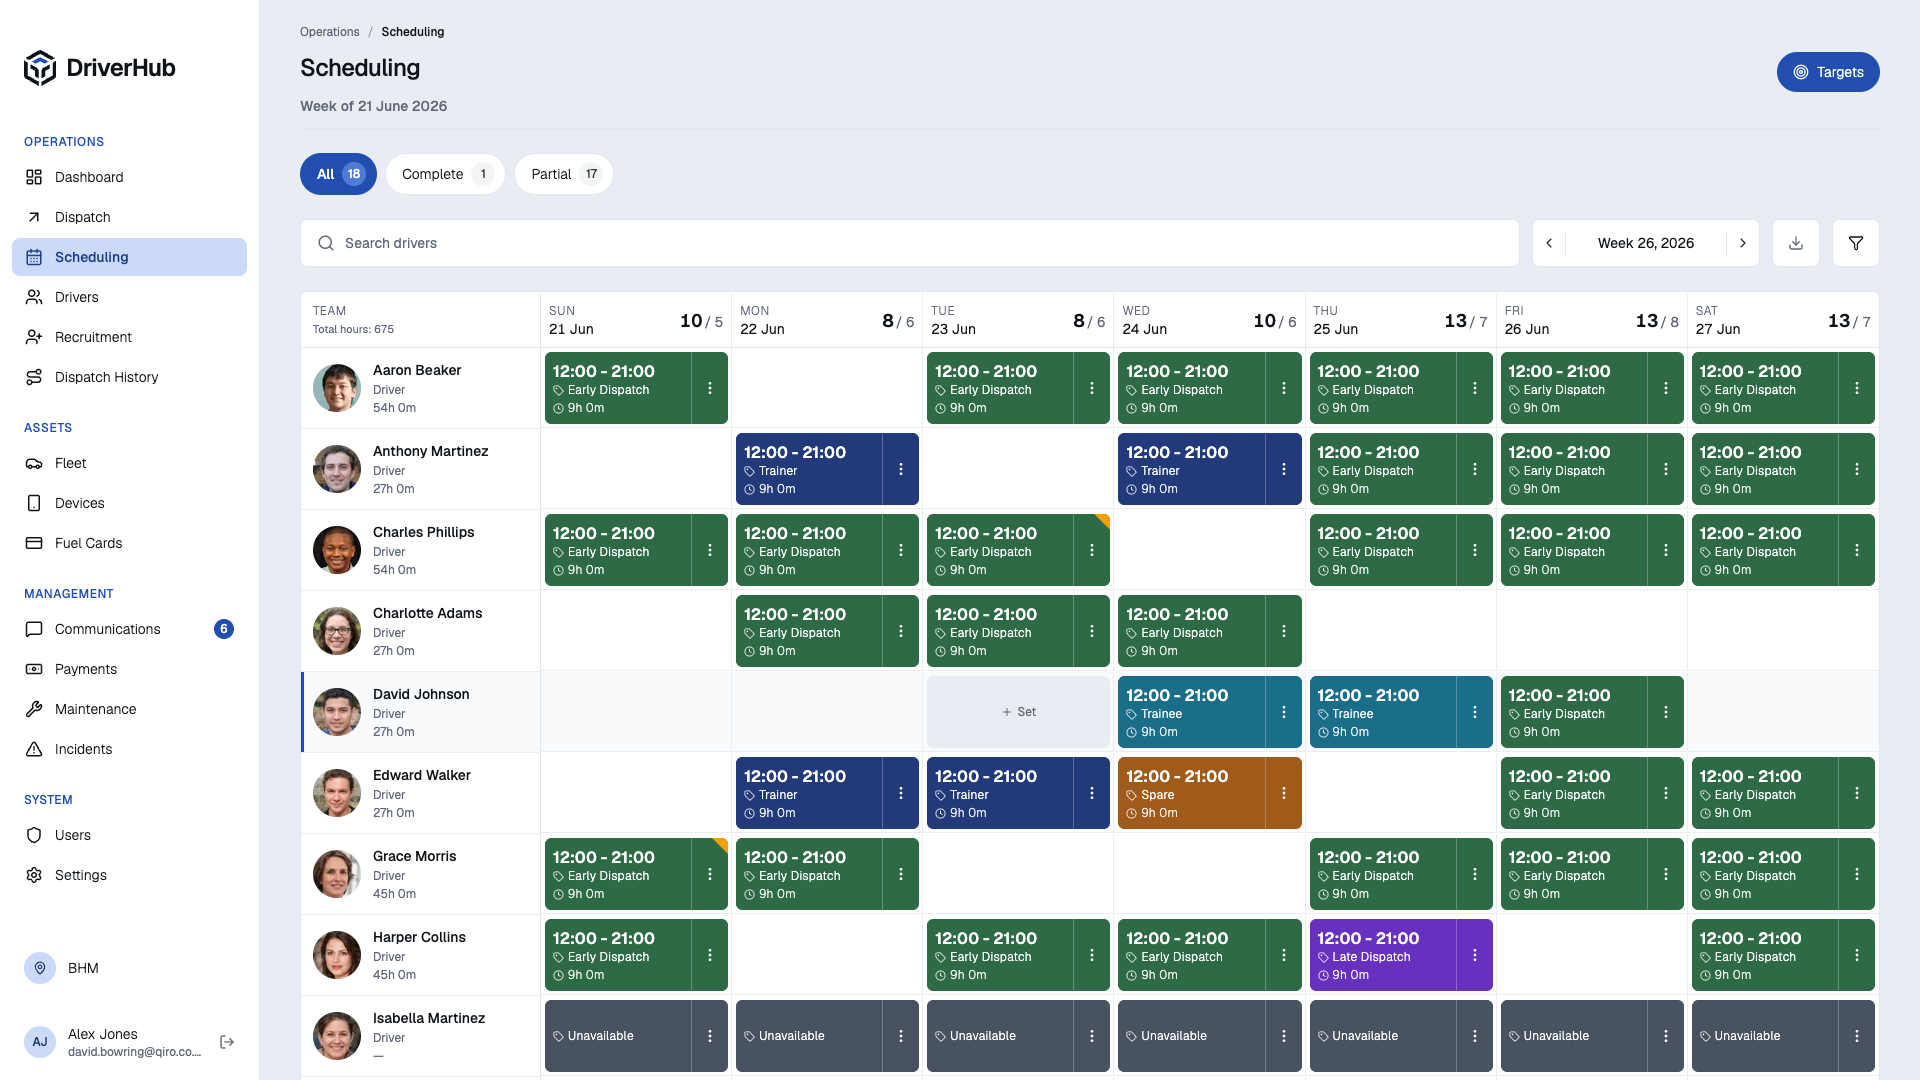Click the Incidents warning icon
This screenshot has height=1080, width=1920.
coord(34,749)
